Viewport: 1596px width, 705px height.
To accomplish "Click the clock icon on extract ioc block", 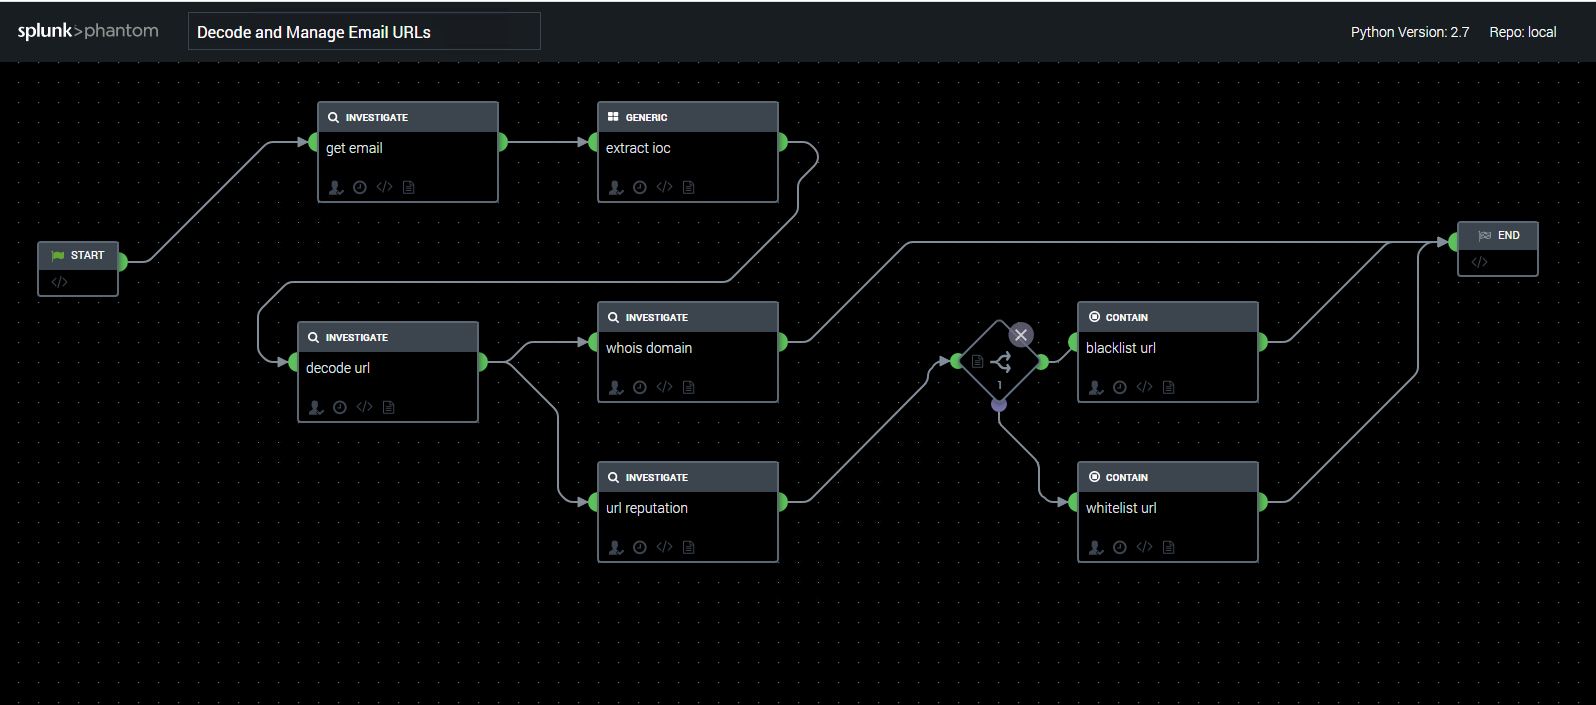I will [x=640, y=187].
